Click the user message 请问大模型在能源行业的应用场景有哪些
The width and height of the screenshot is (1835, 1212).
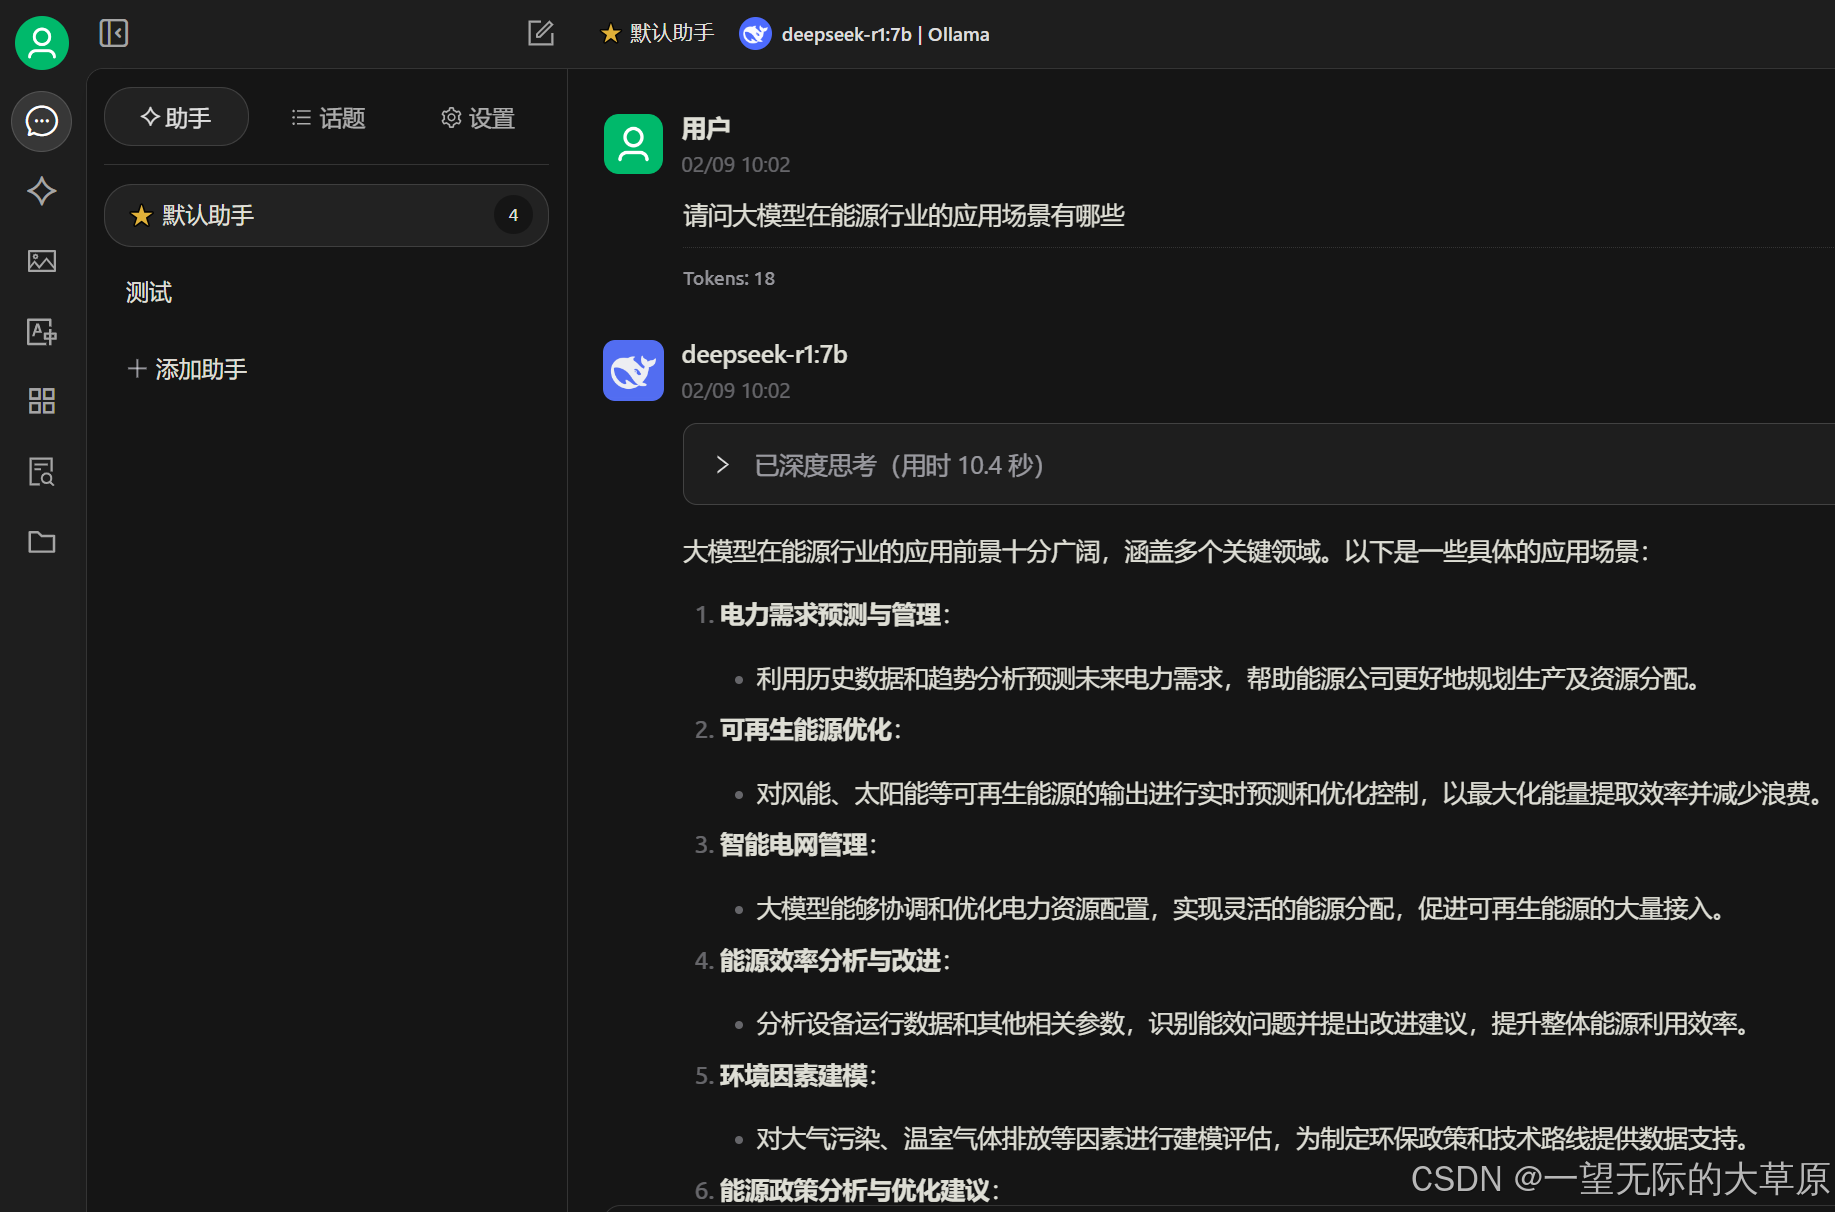point(904,215)
